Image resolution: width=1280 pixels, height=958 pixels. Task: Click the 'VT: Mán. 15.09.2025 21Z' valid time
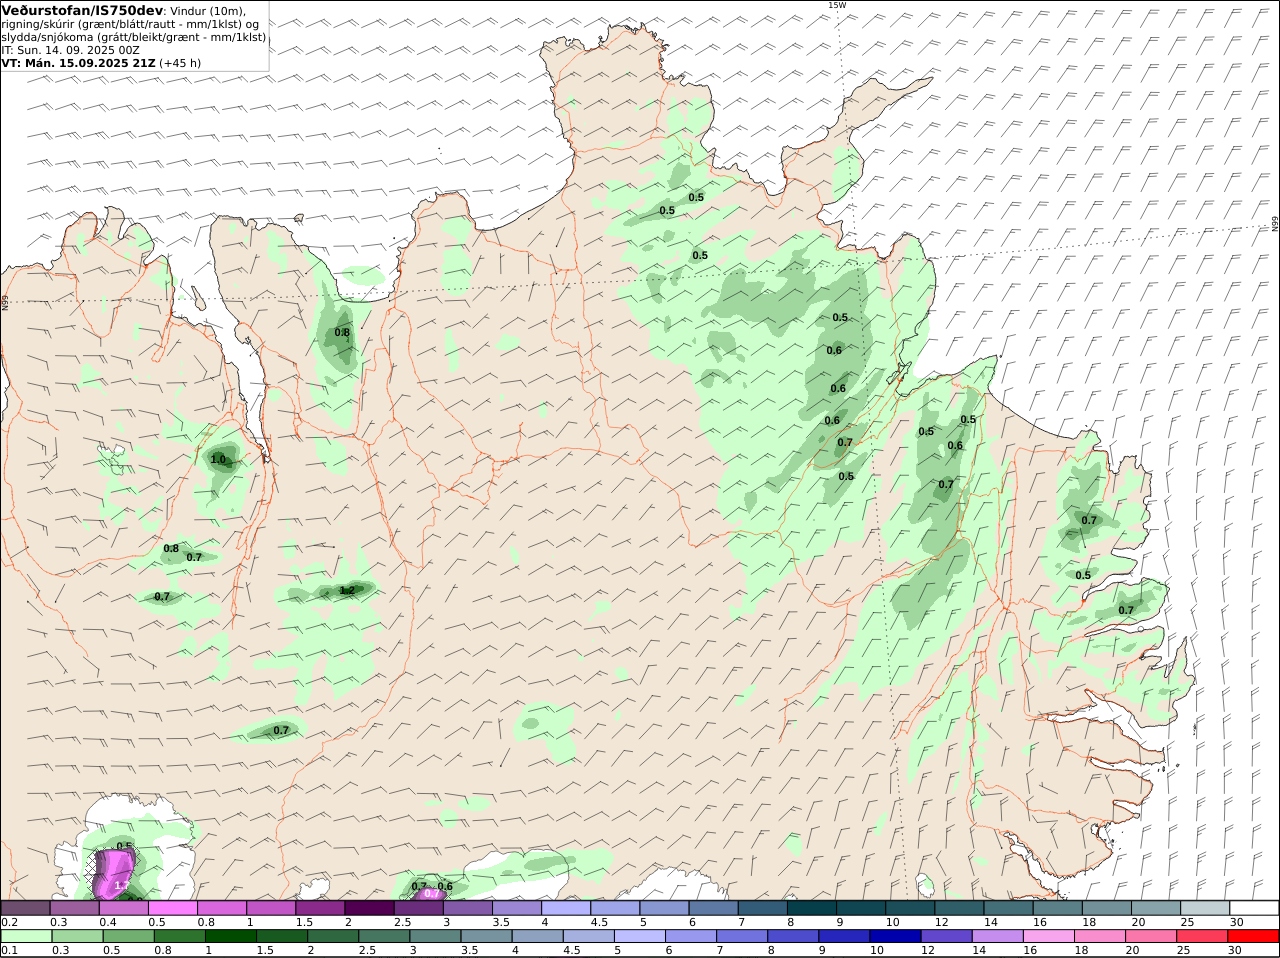(x=78, y=63)
